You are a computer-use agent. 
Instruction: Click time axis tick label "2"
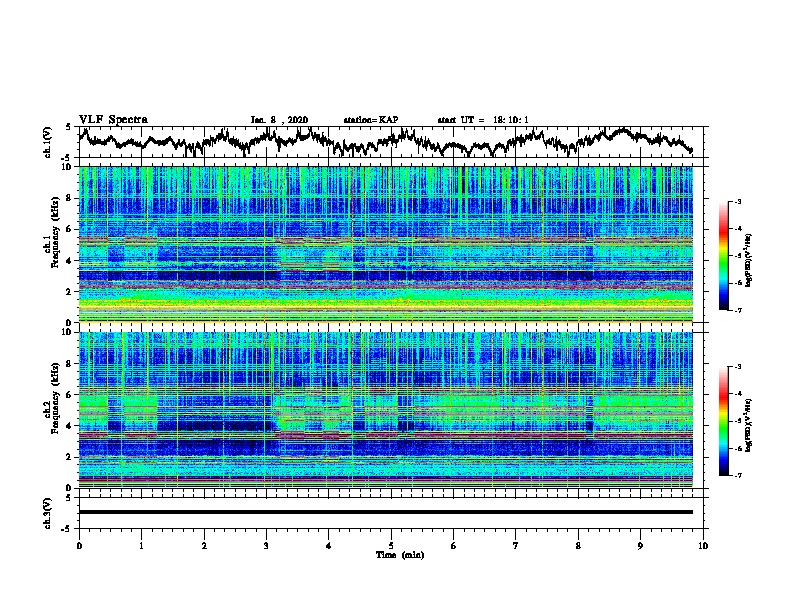[x=204, y=546]
